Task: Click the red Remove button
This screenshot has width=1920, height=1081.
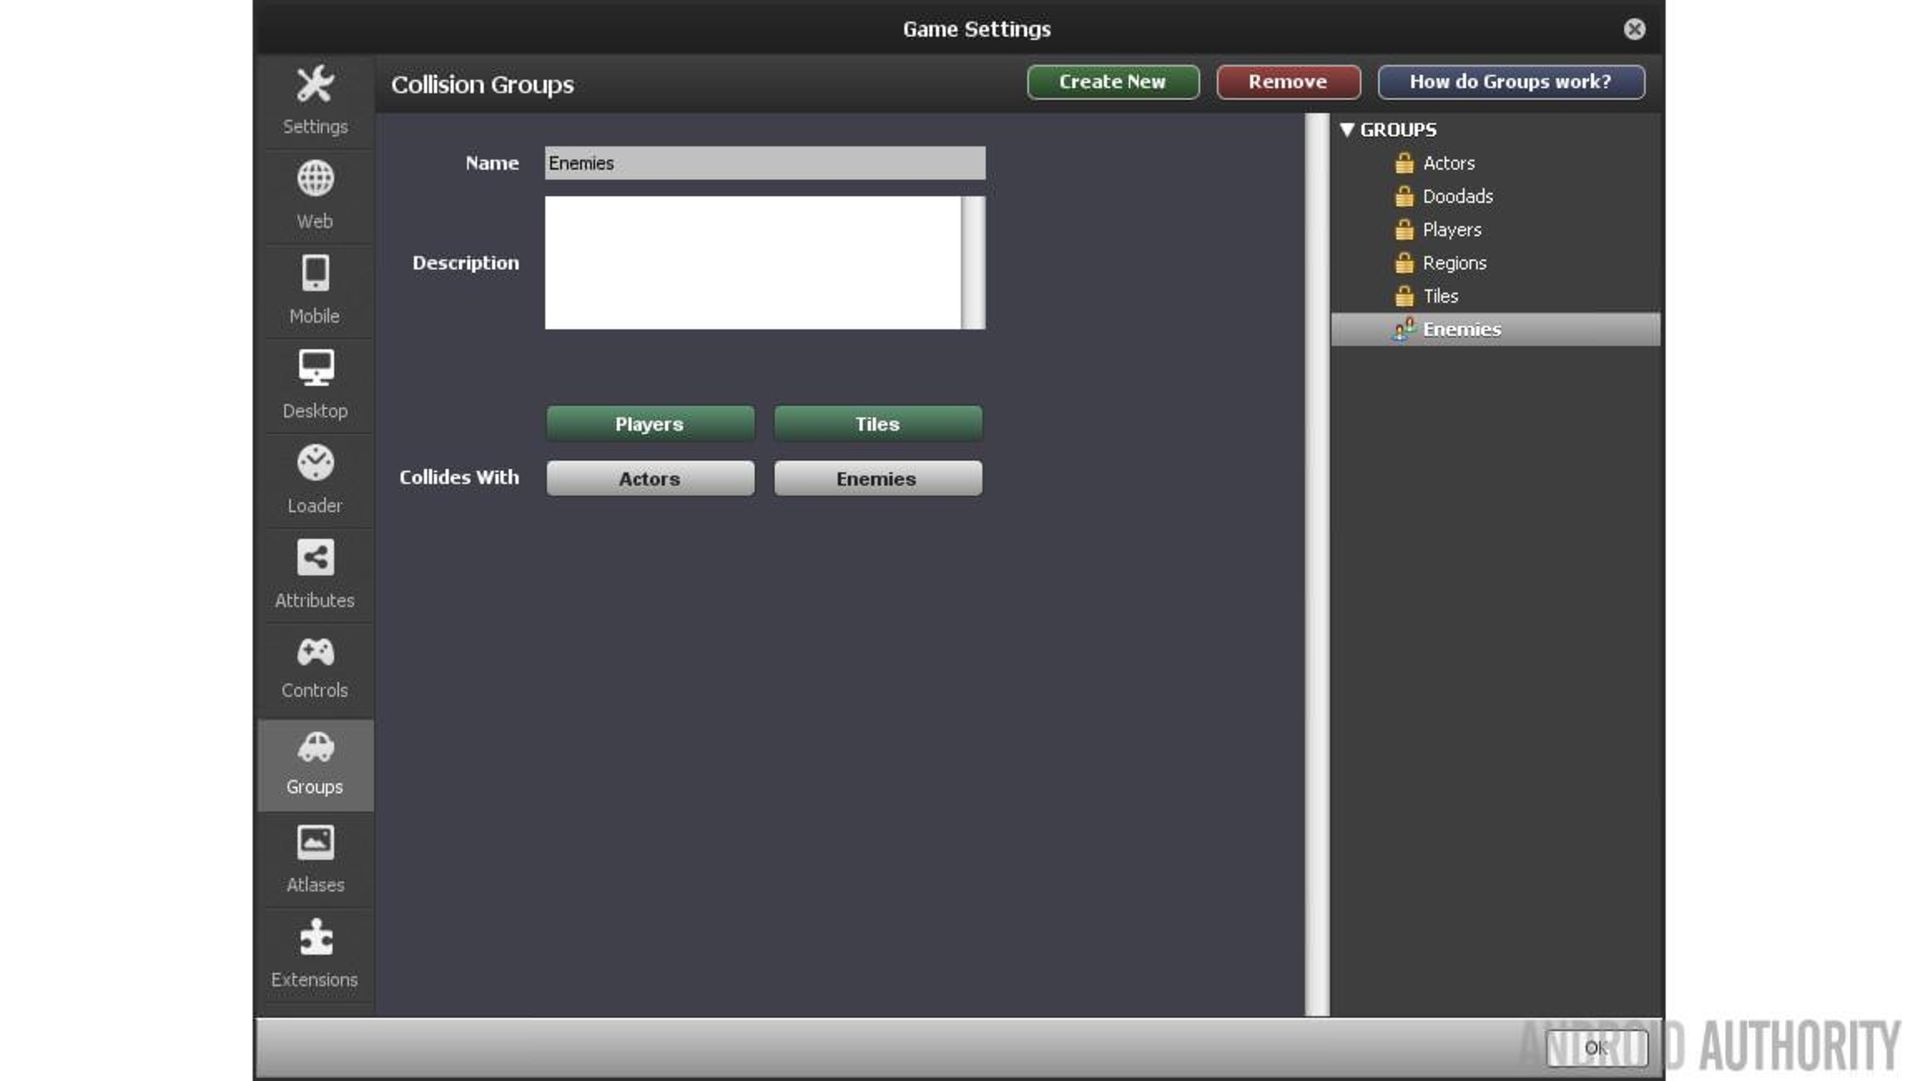Action: tap(1287, 82)
